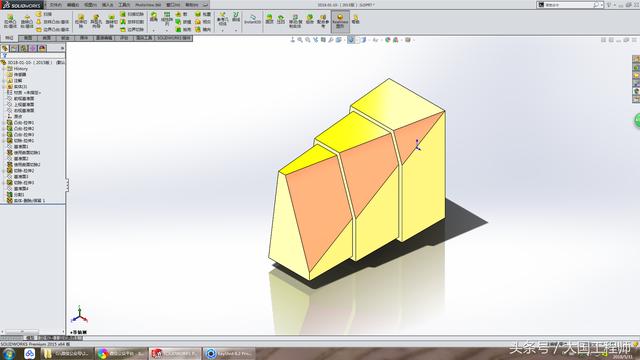
Task: Select 使用曲面切除1 in the feature tree
Action: 27,153
